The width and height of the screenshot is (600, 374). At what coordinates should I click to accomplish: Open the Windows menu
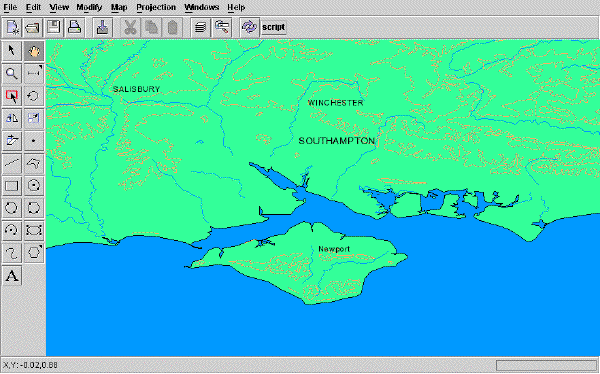(202, 7)
